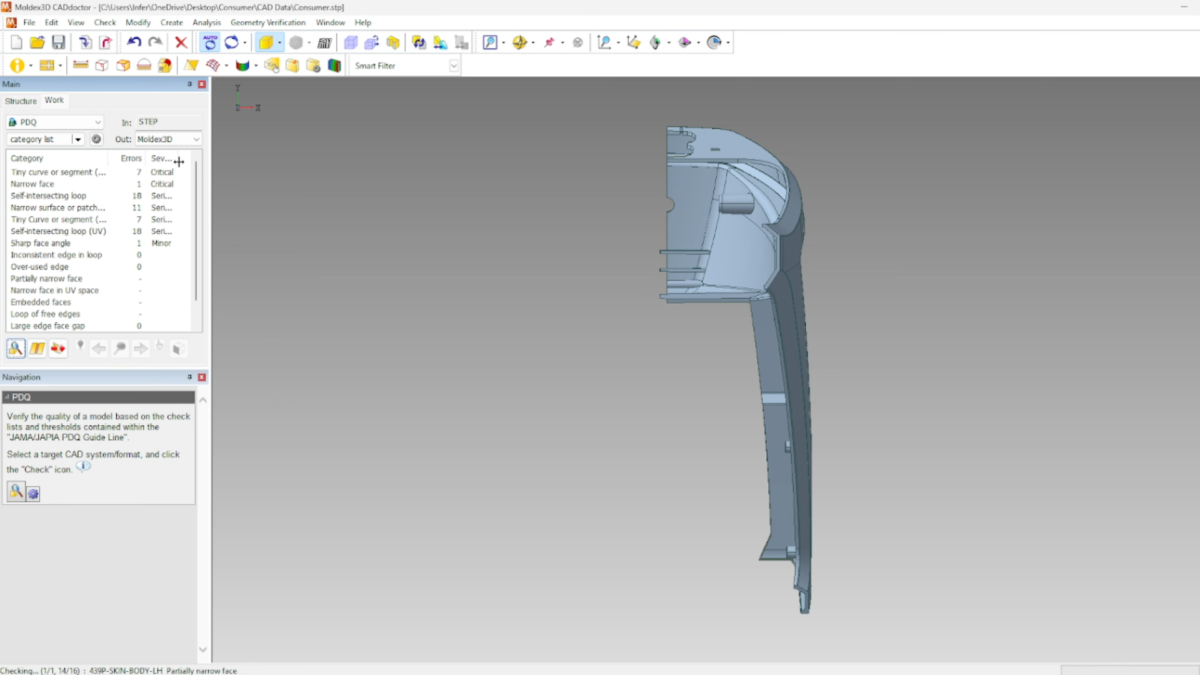Click the category list vertical scrollbar
Viewport: 1200px width, 675px height.
point(197,232)
